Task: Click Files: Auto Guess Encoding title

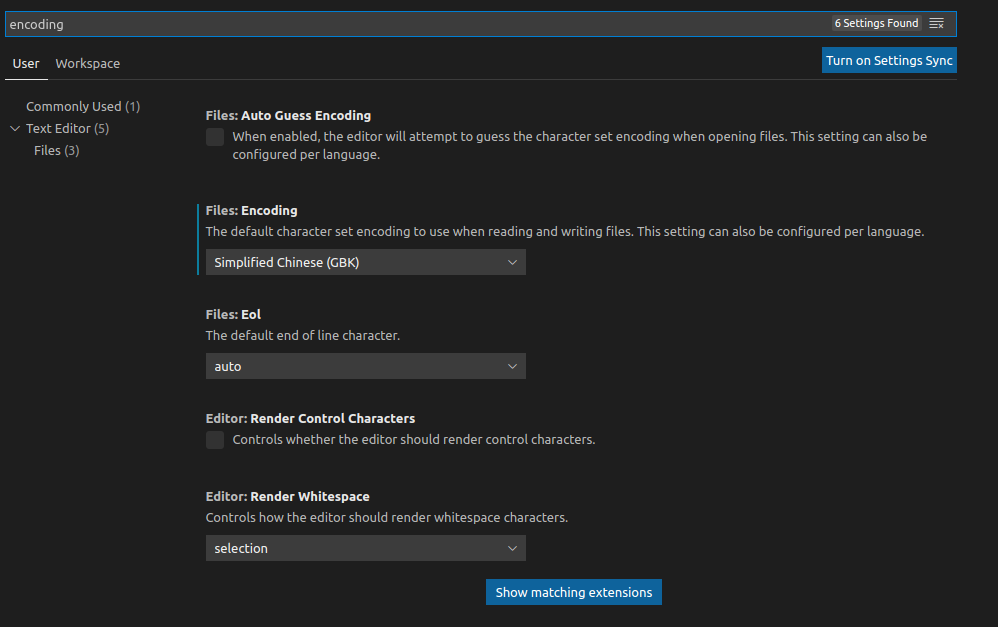Action: pyautogui.click(x=288, y=115)
